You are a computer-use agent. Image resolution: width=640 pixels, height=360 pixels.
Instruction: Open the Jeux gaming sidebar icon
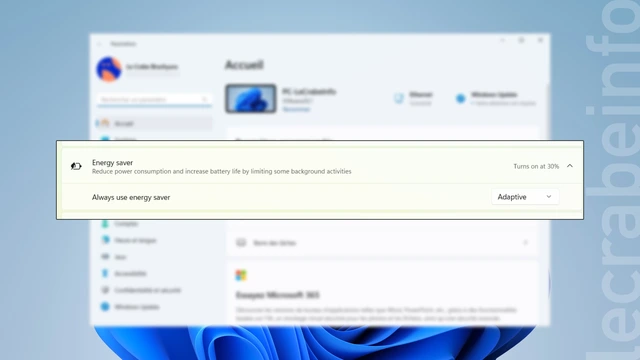point(105,257)
